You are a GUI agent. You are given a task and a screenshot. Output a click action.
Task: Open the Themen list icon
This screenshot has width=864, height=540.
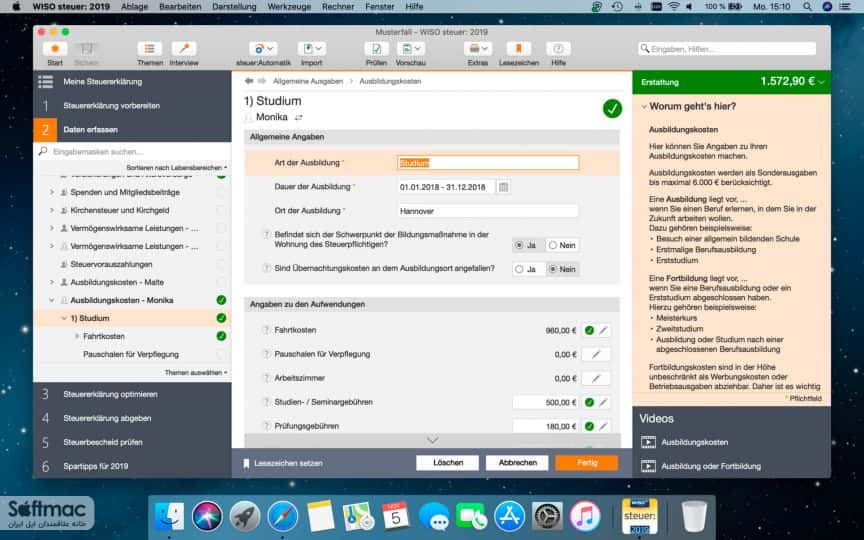click(150, 49)
